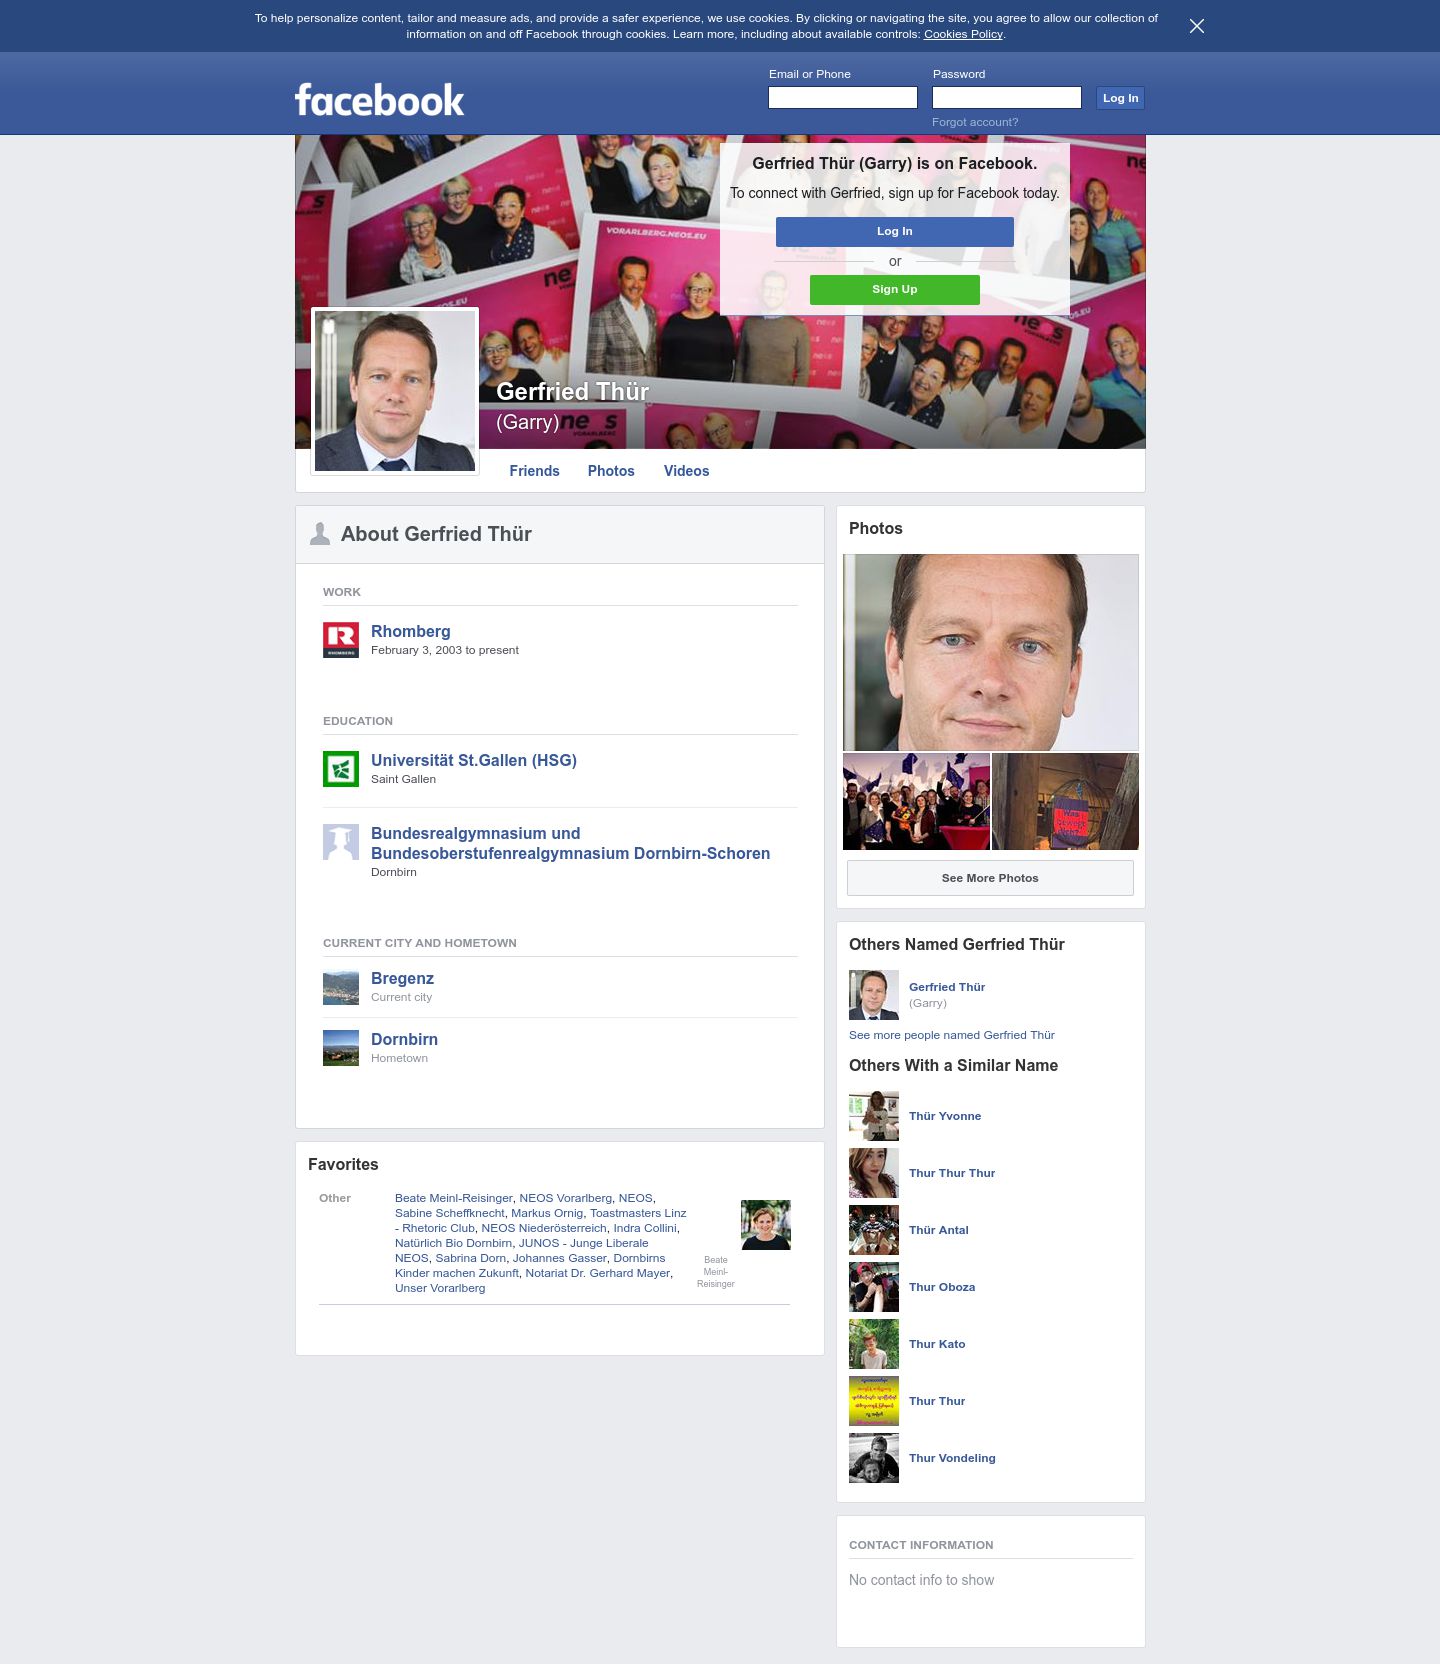Screen dimensions: 1440x1664
Task: Switch to the Videos tab
Action: pyautogui.click(x=686, y=471)
